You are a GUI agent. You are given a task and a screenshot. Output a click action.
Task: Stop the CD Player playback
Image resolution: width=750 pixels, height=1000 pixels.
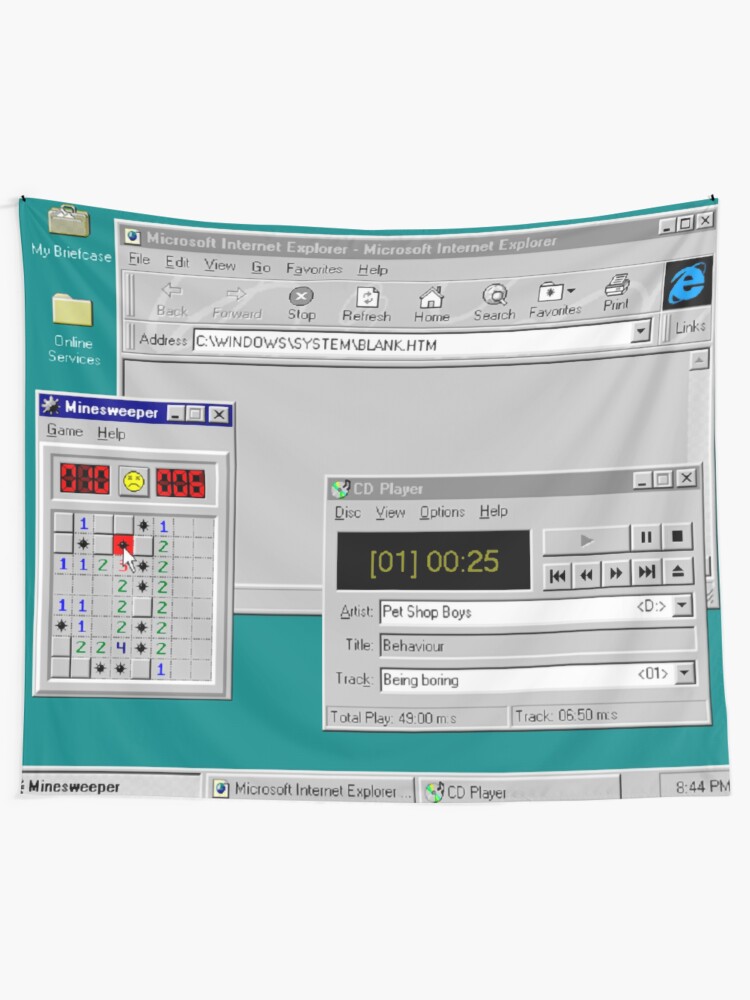coord(677,537)
